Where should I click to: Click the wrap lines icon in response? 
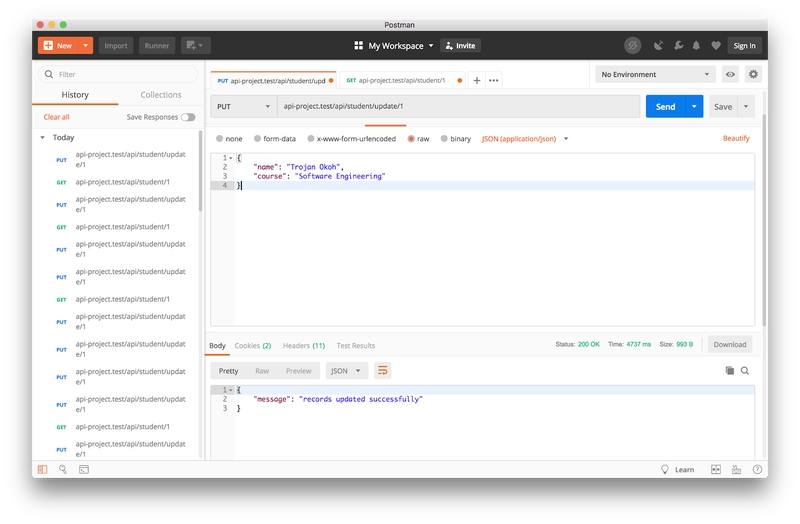click(382, 371)
